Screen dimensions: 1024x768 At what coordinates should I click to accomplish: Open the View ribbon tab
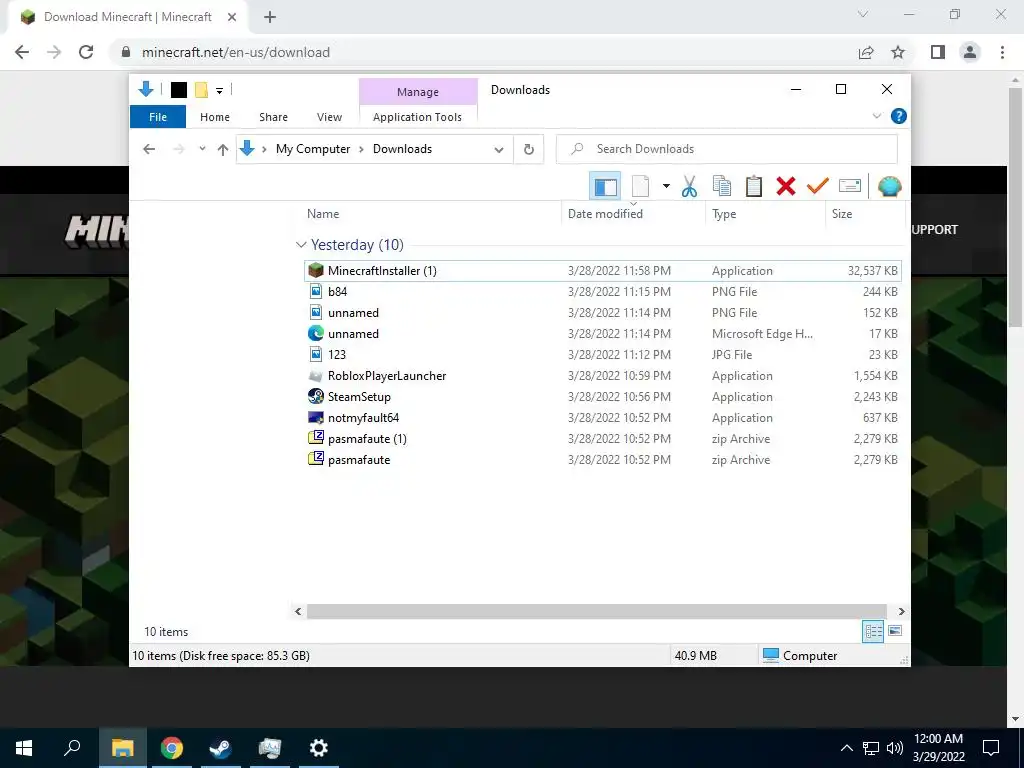click(x=329, y=117)
